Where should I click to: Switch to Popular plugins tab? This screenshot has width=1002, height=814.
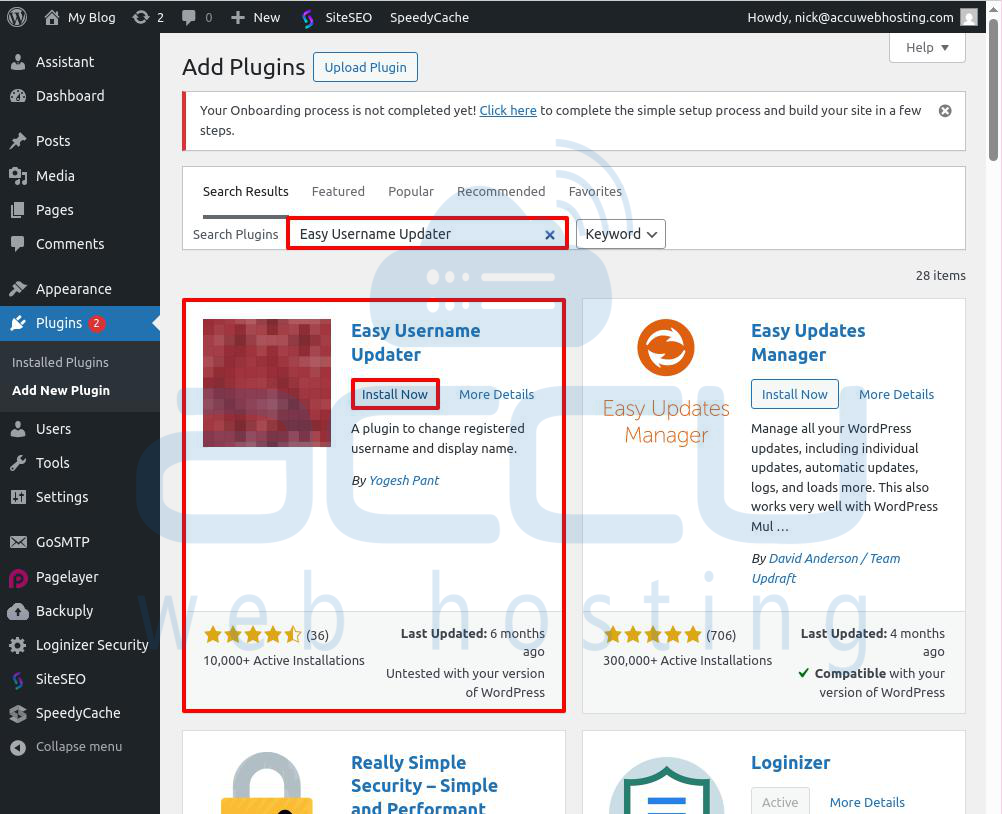[x=411, y=192]
